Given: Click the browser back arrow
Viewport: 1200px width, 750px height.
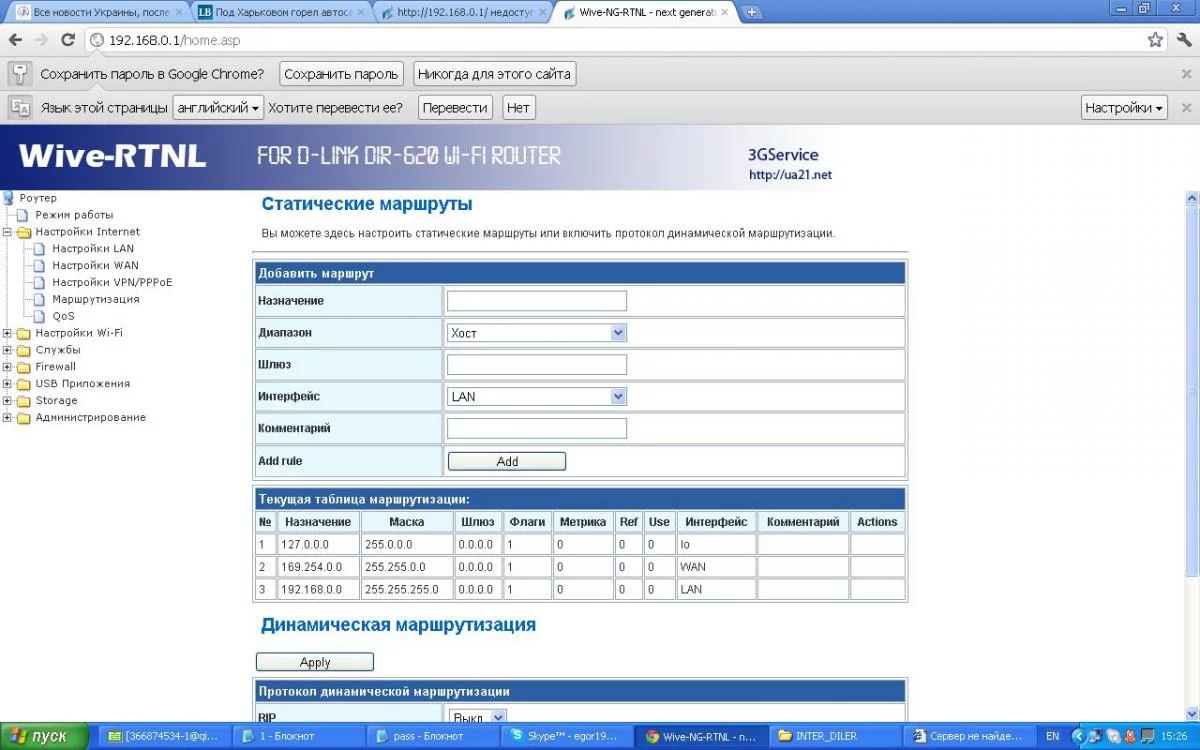Looking at the screenshot, I should 15,40.
